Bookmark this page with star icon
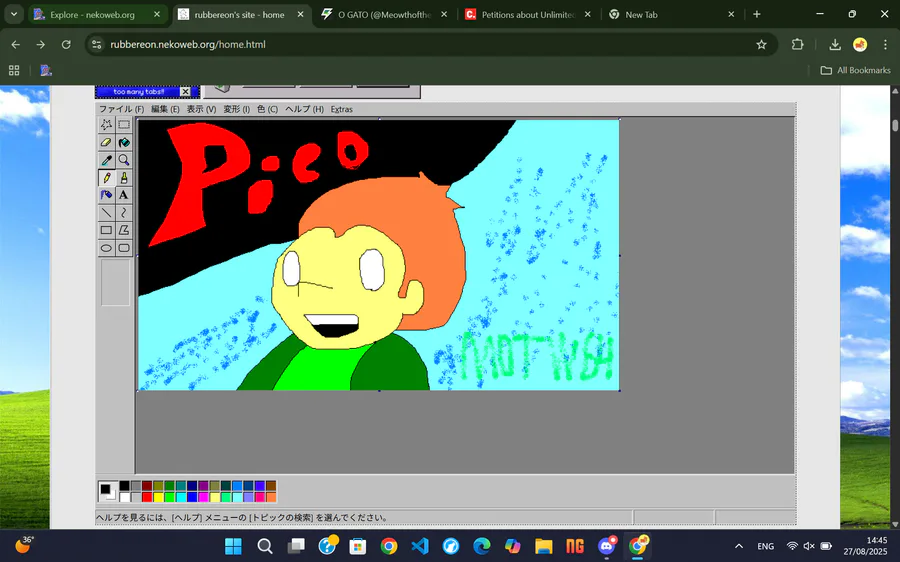 tap(761, 44)
